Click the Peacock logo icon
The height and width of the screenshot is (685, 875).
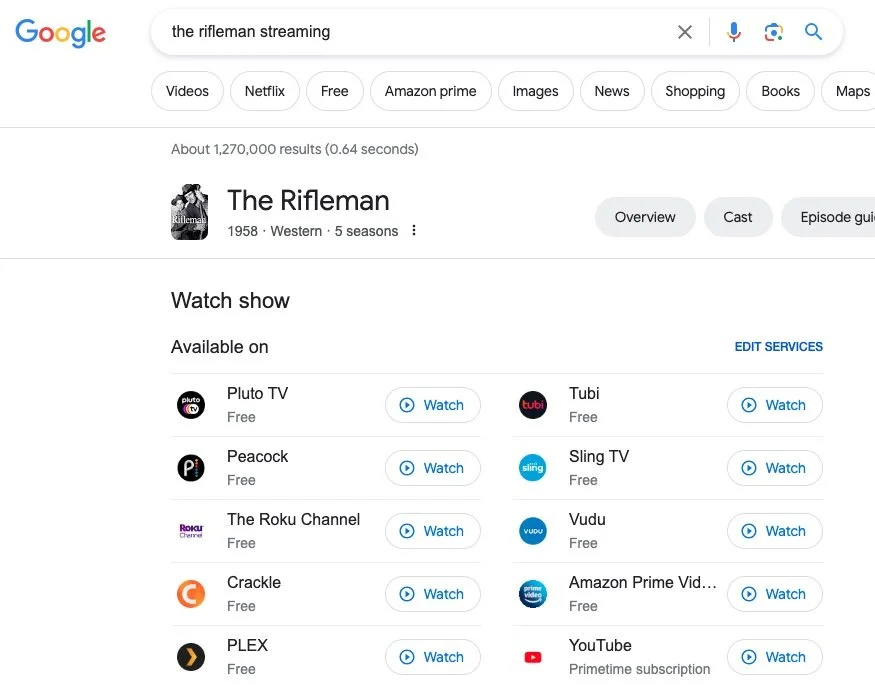[191, 468]
